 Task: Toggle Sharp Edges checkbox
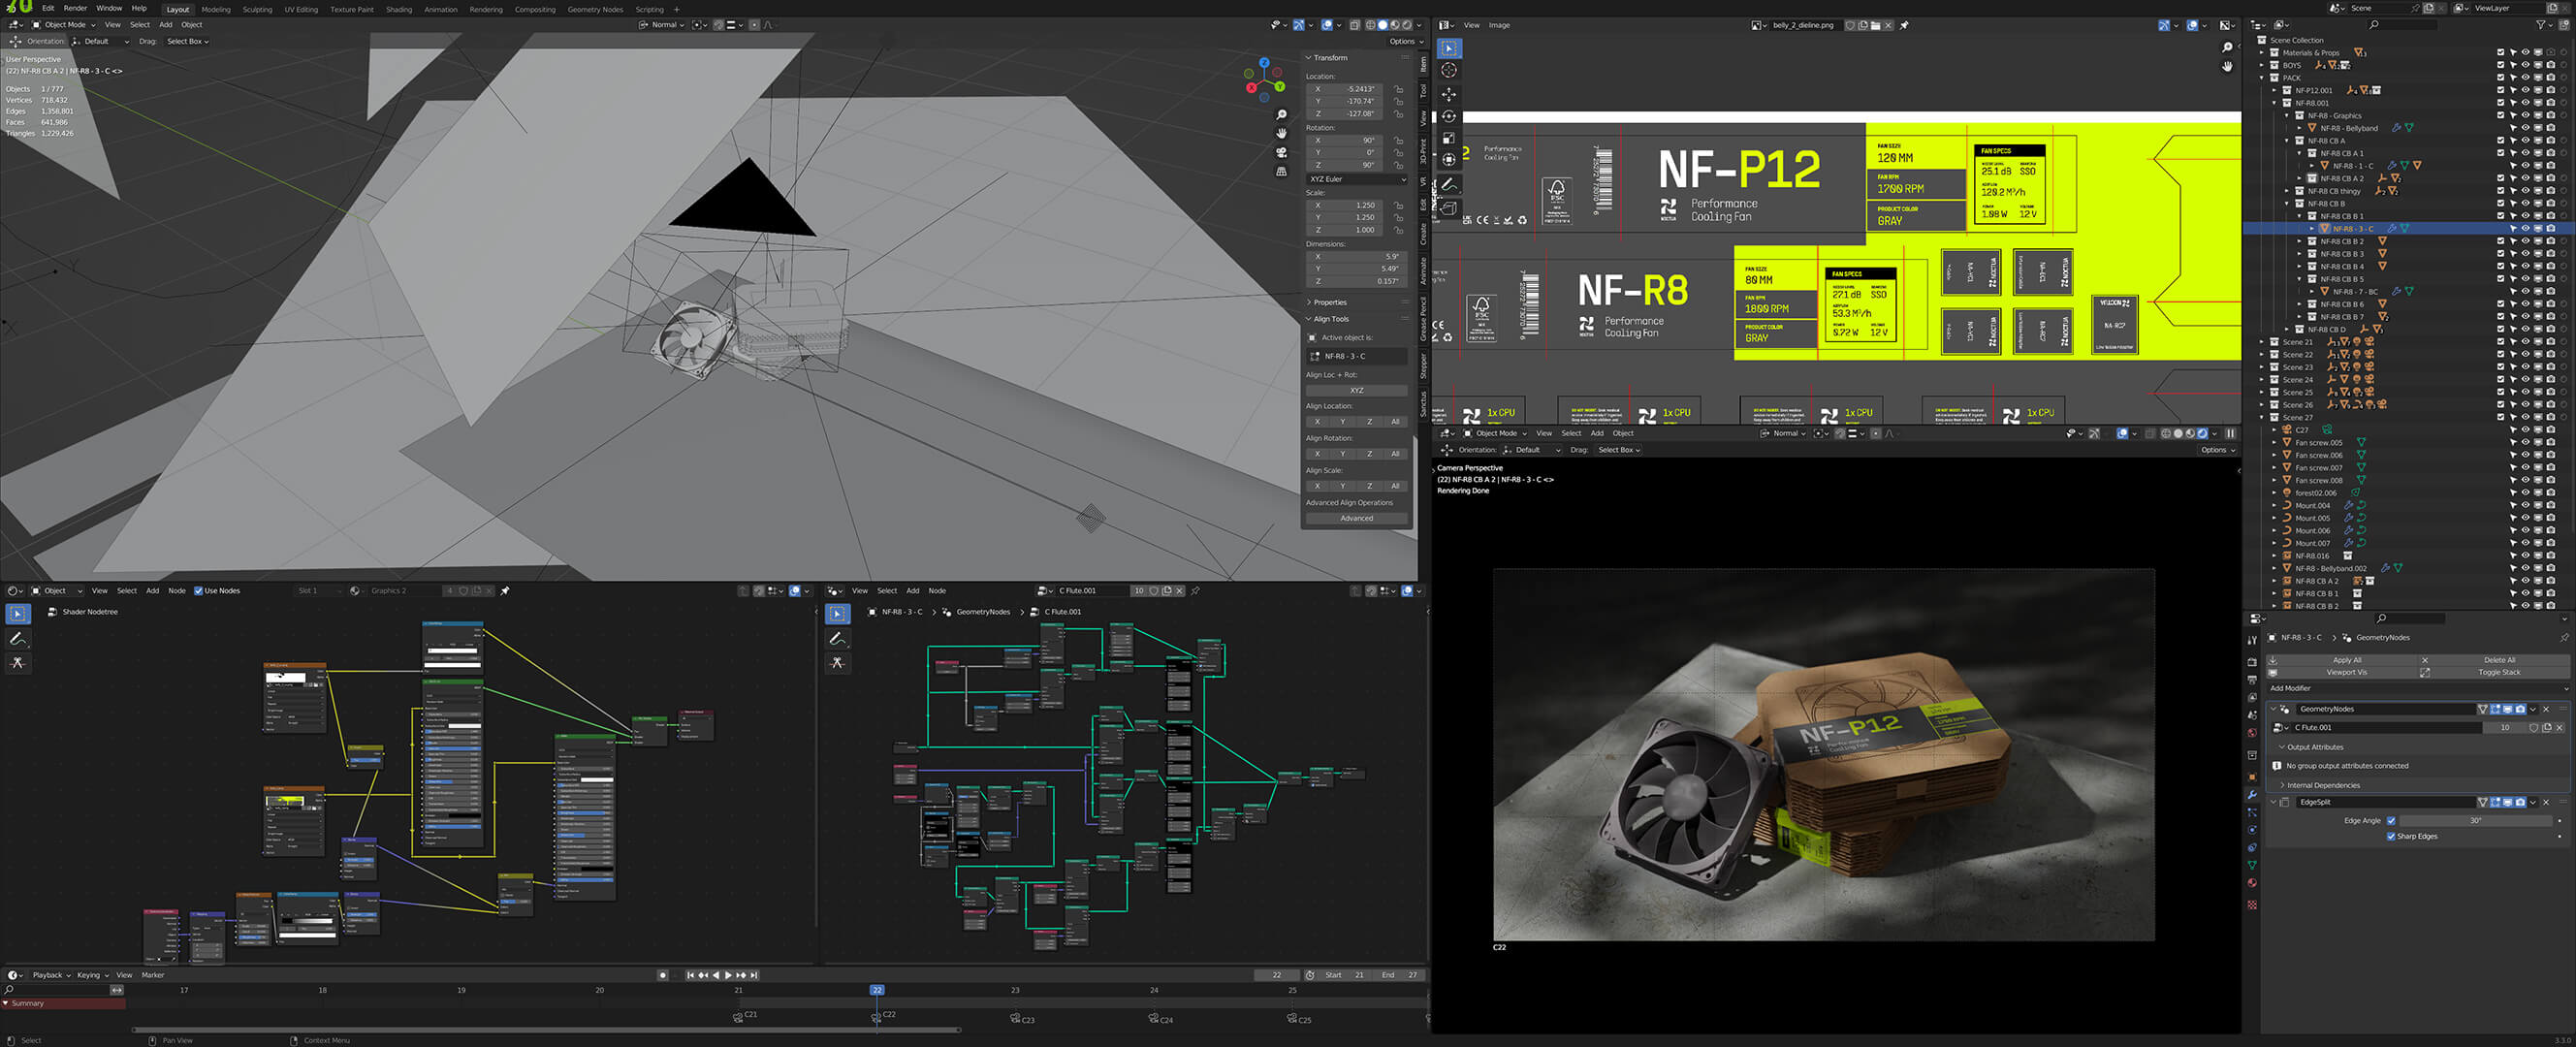2391,836
